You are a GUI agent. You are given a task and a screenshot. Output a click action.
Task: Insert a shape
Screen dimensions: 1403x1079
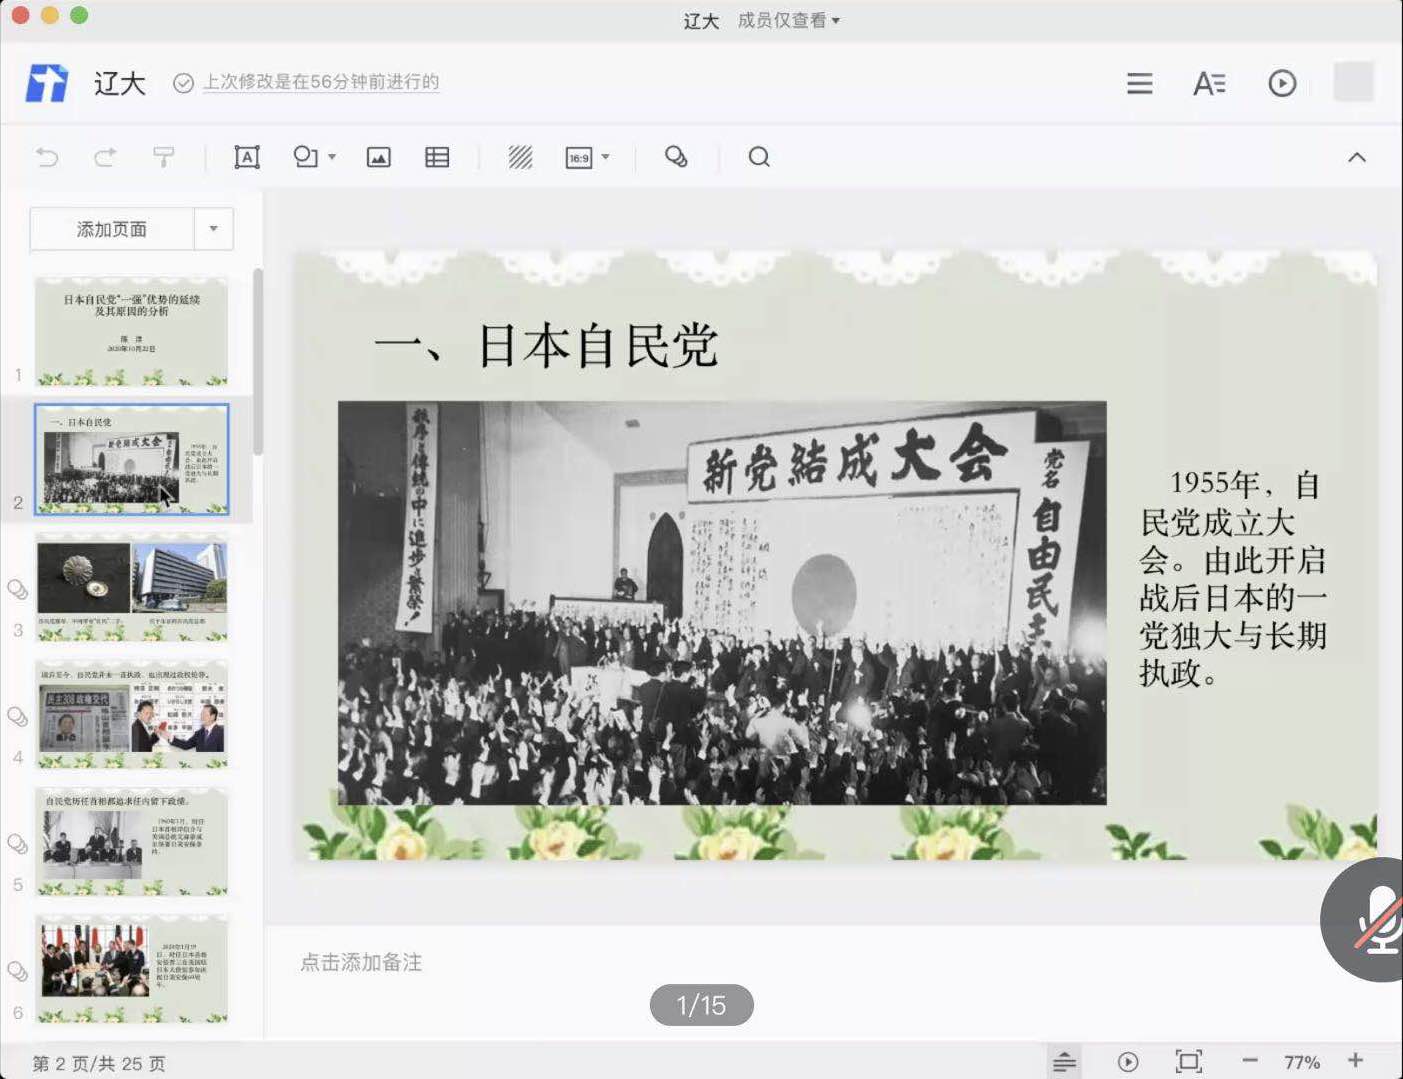(306, 157)
